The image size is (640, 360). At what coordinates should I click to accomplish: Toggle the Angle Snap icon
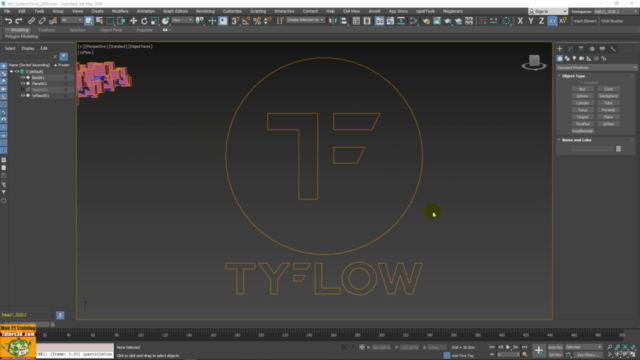[x=246, y=21]
